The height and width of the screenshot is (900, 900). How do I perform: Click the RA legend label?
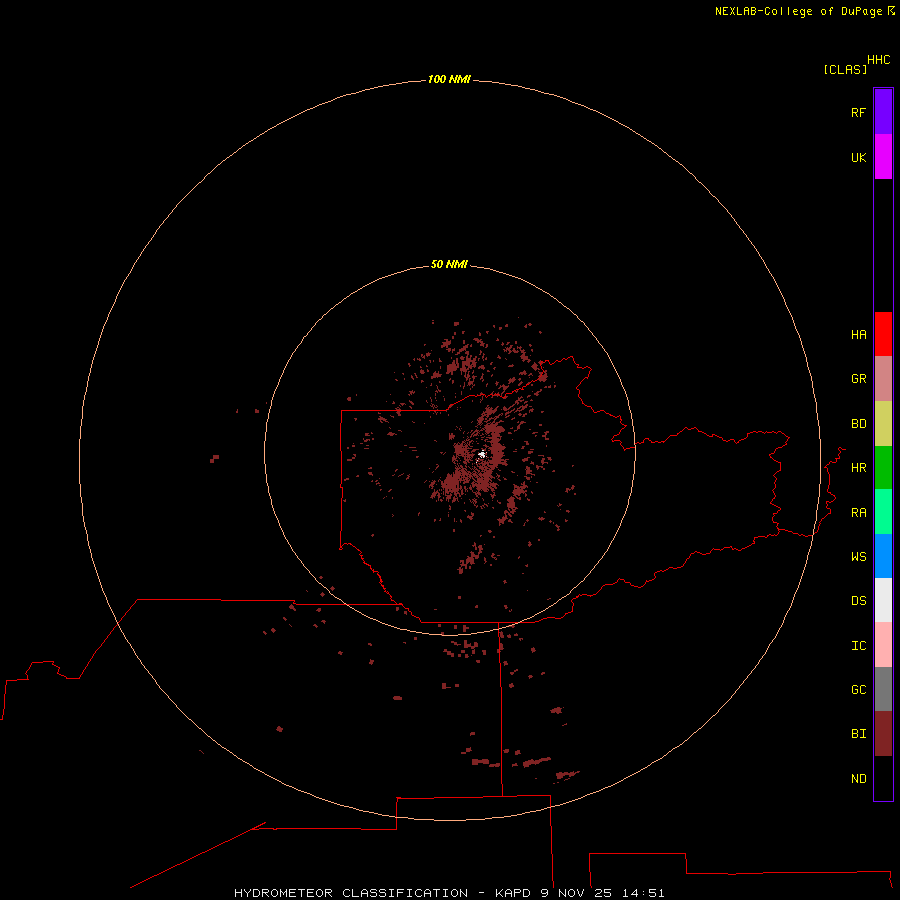[x=858, y=513]
